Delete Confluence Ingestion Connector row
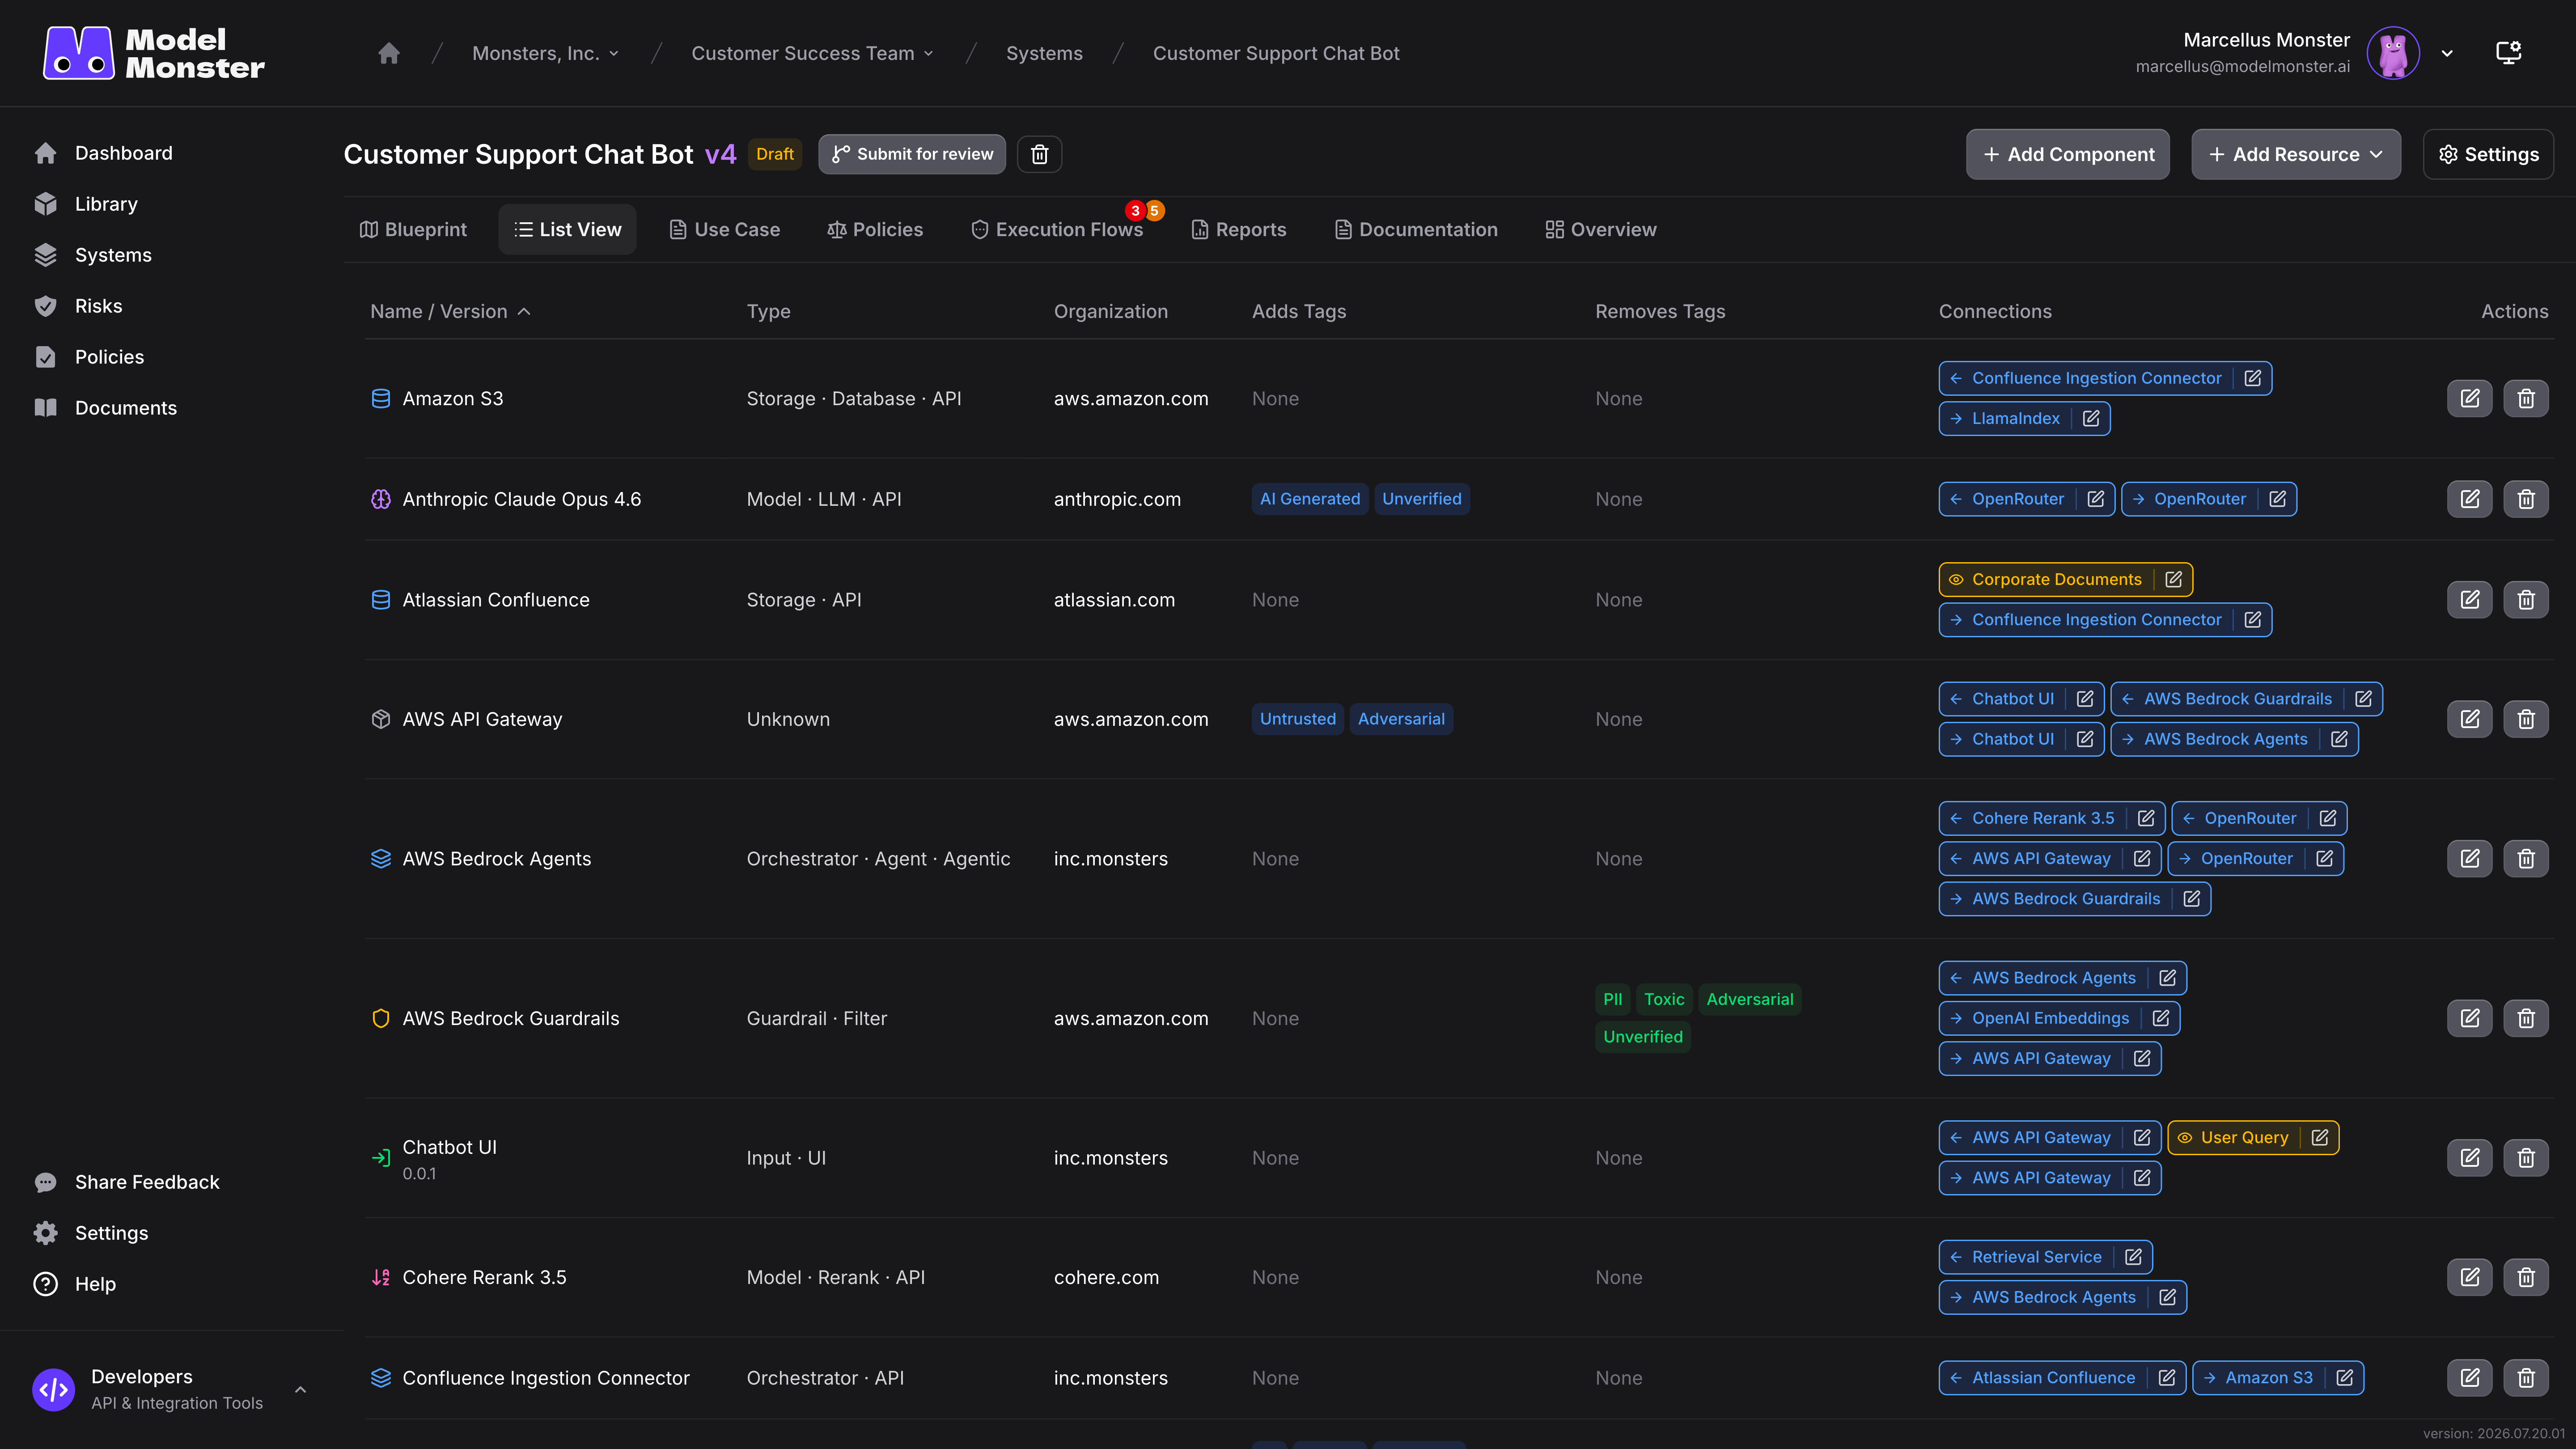This screenshot has width=2576, height=1449. coord(2526,1378)
